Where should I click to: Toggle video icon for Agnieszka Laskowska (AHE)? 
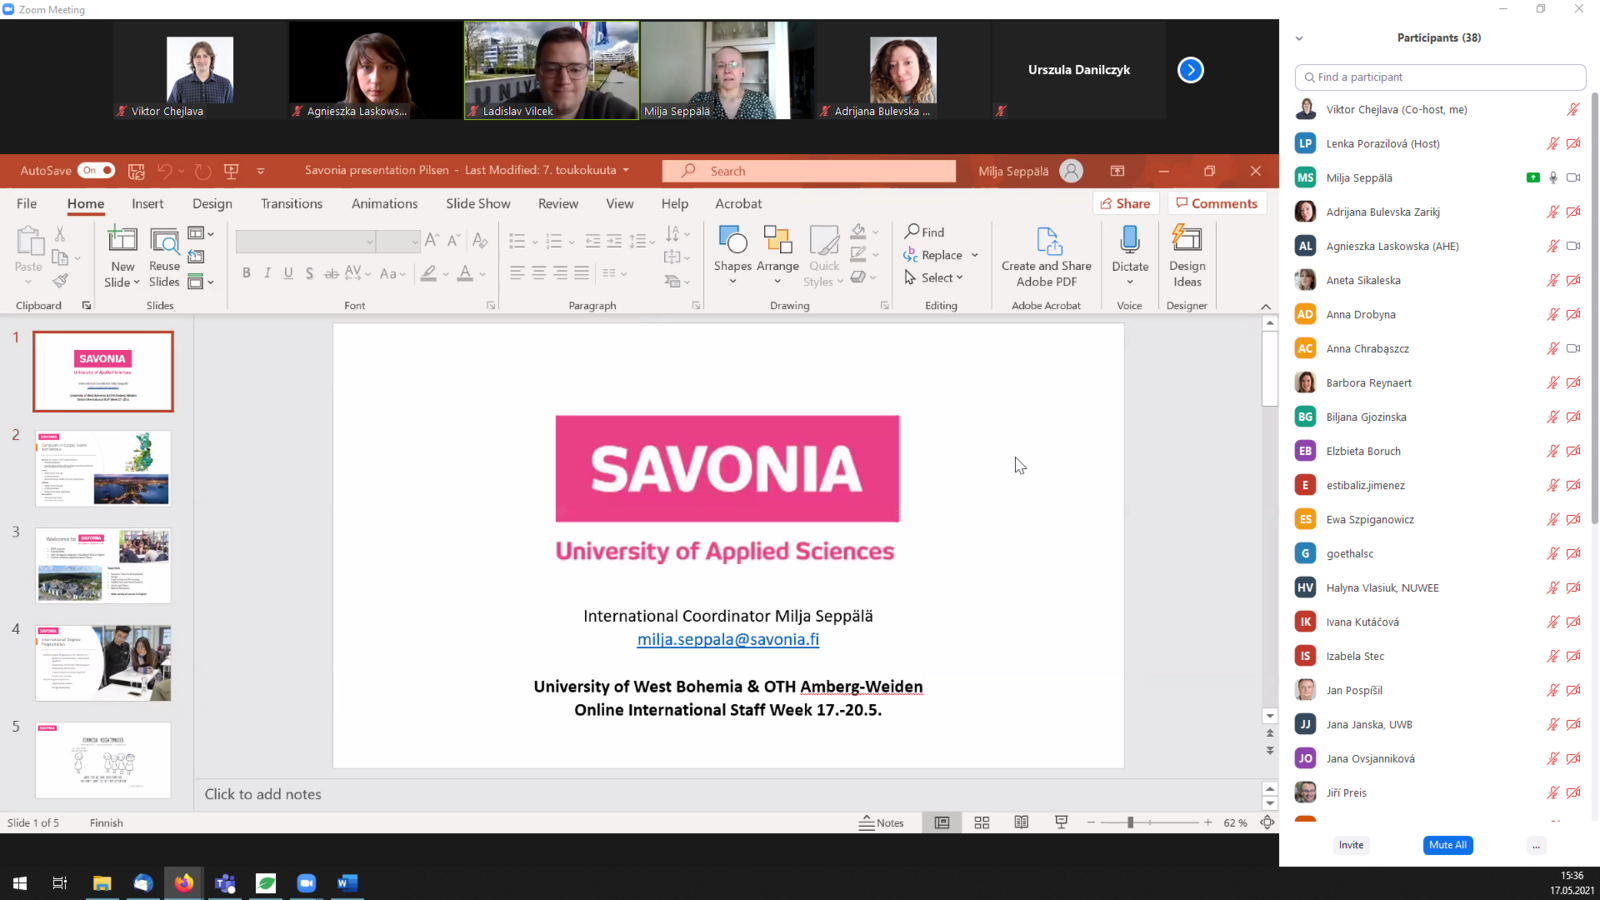coord(1573,246)
